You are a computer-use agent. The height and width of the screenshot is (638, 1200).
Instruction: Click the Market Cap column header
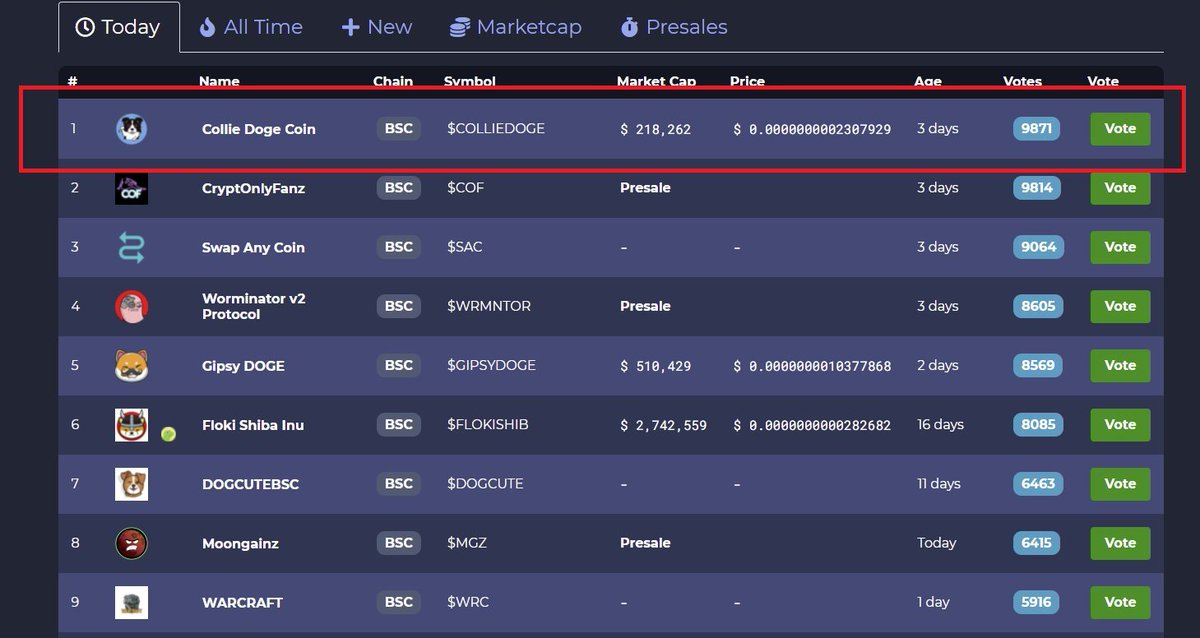tap(656, 81)
